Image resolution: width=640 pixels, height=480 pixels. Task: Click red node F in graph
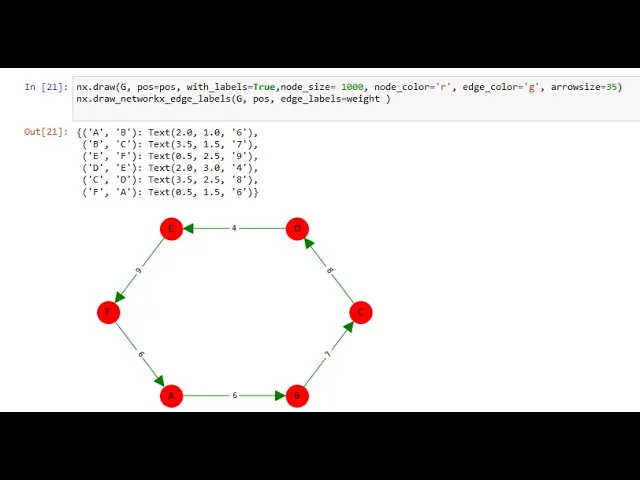point(109,313)
